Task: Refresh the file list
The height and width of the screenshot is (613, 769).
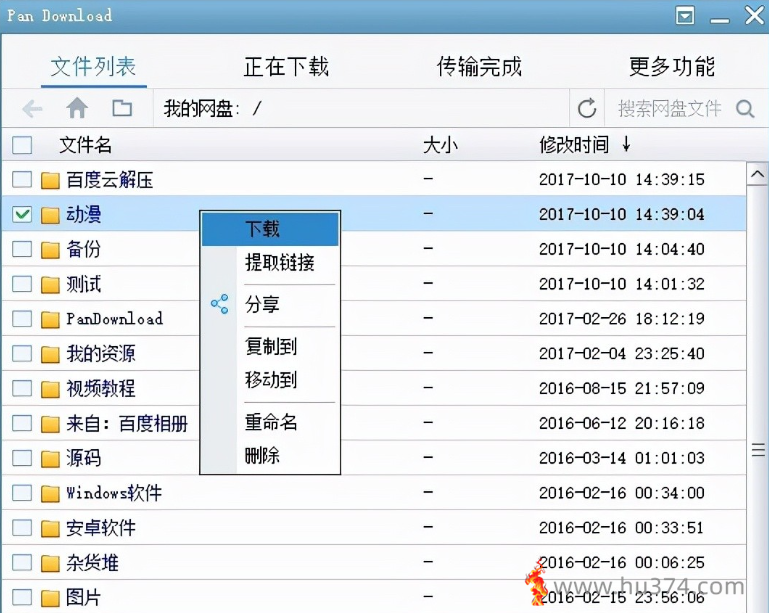Action: [587, 108]
